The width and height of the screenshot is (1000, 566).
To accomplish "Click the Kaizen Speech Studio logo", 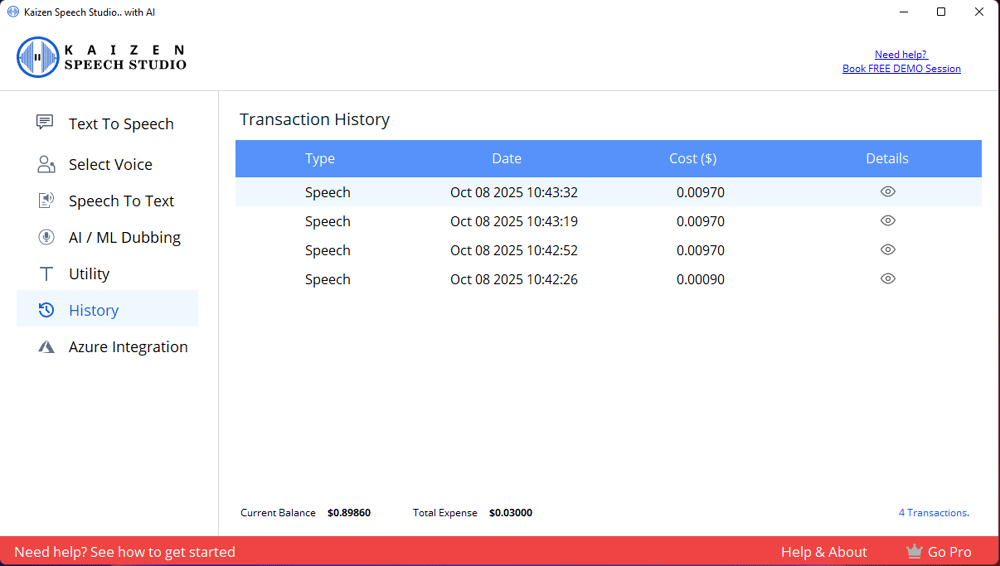I will click(x=101, y=57).
